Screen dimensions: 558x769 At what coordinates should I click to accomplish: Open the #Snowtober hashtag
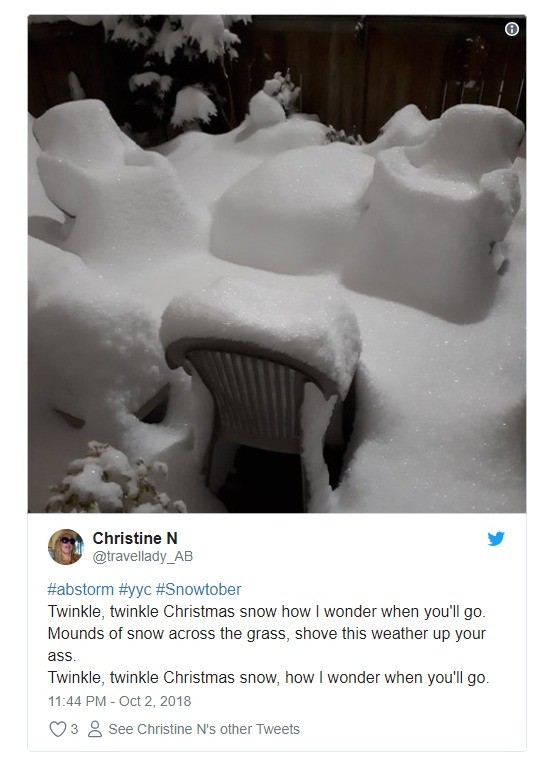199,589
